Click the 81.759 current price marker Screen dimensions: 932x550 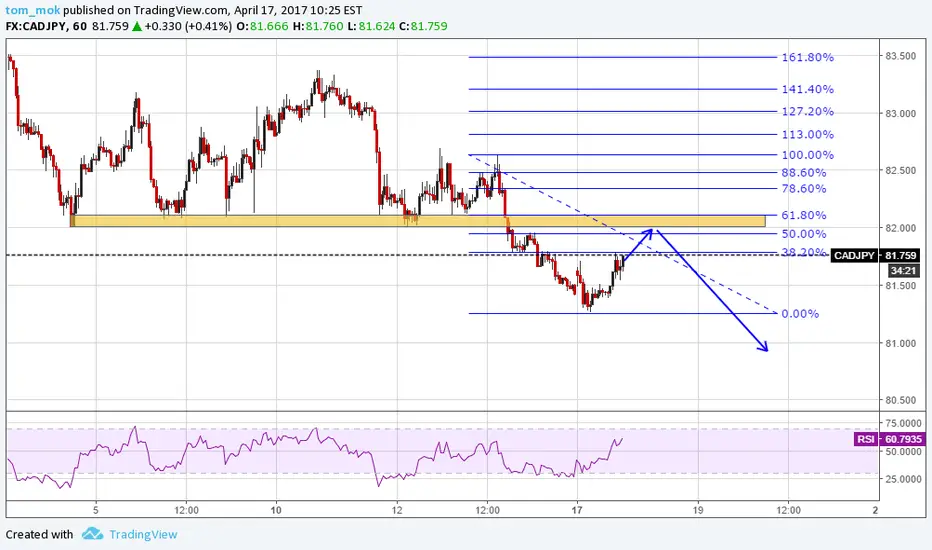pos(900,255)
